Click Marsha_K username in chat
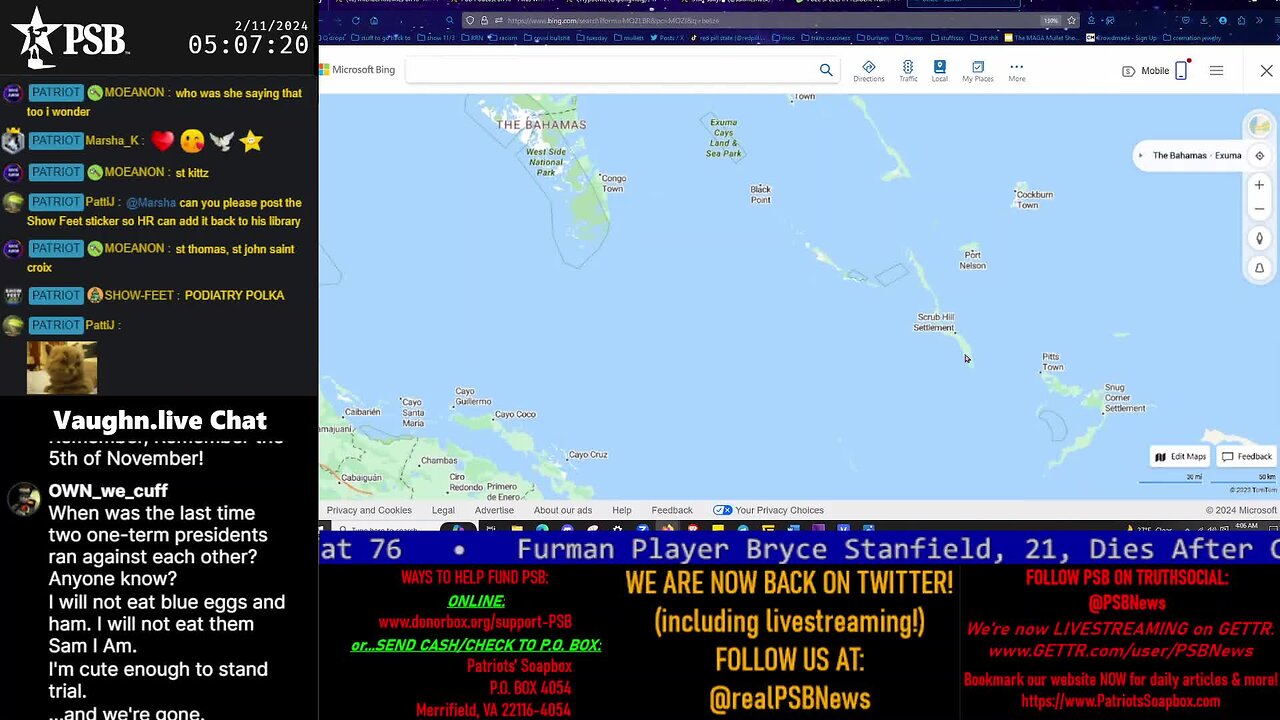This screenshot has width=1280, height=720. (112, 141)
